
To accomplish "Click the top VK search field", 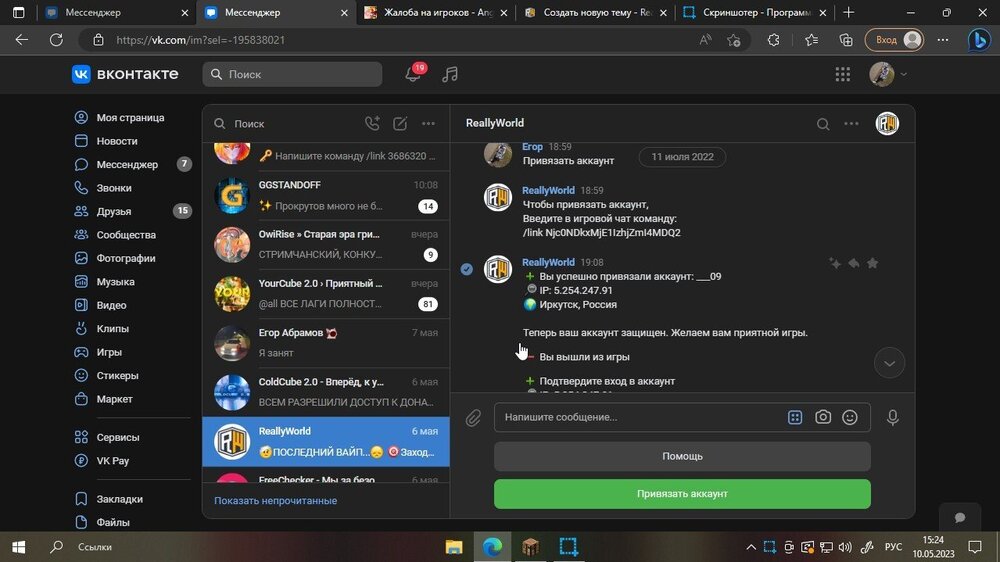I will click(x=292, y=74).
